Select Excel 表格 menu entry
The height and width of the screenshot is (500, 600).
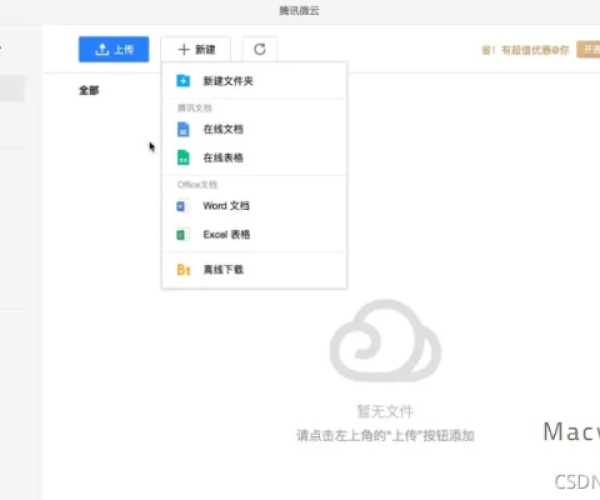254,235
